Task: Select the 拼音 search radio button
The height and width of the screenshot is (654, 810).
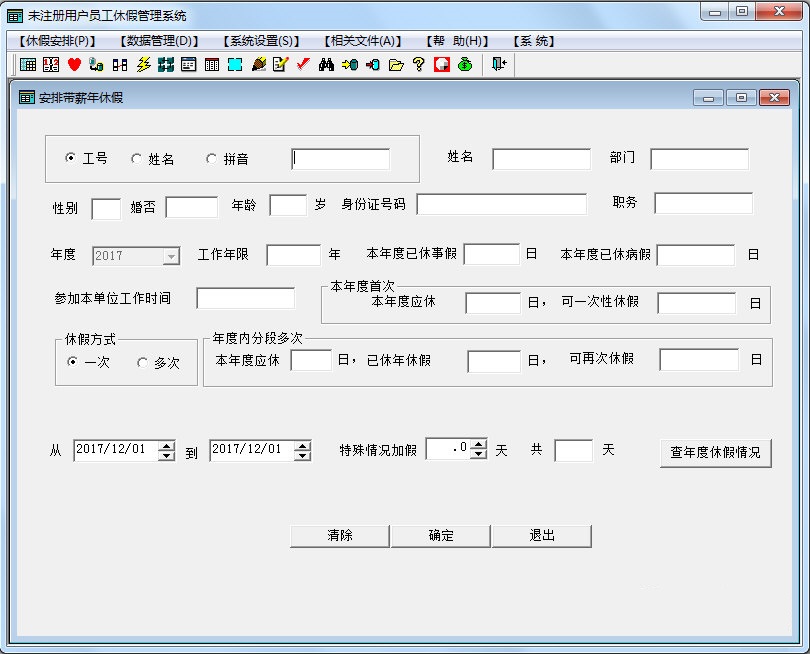Action: coord(211,159)
